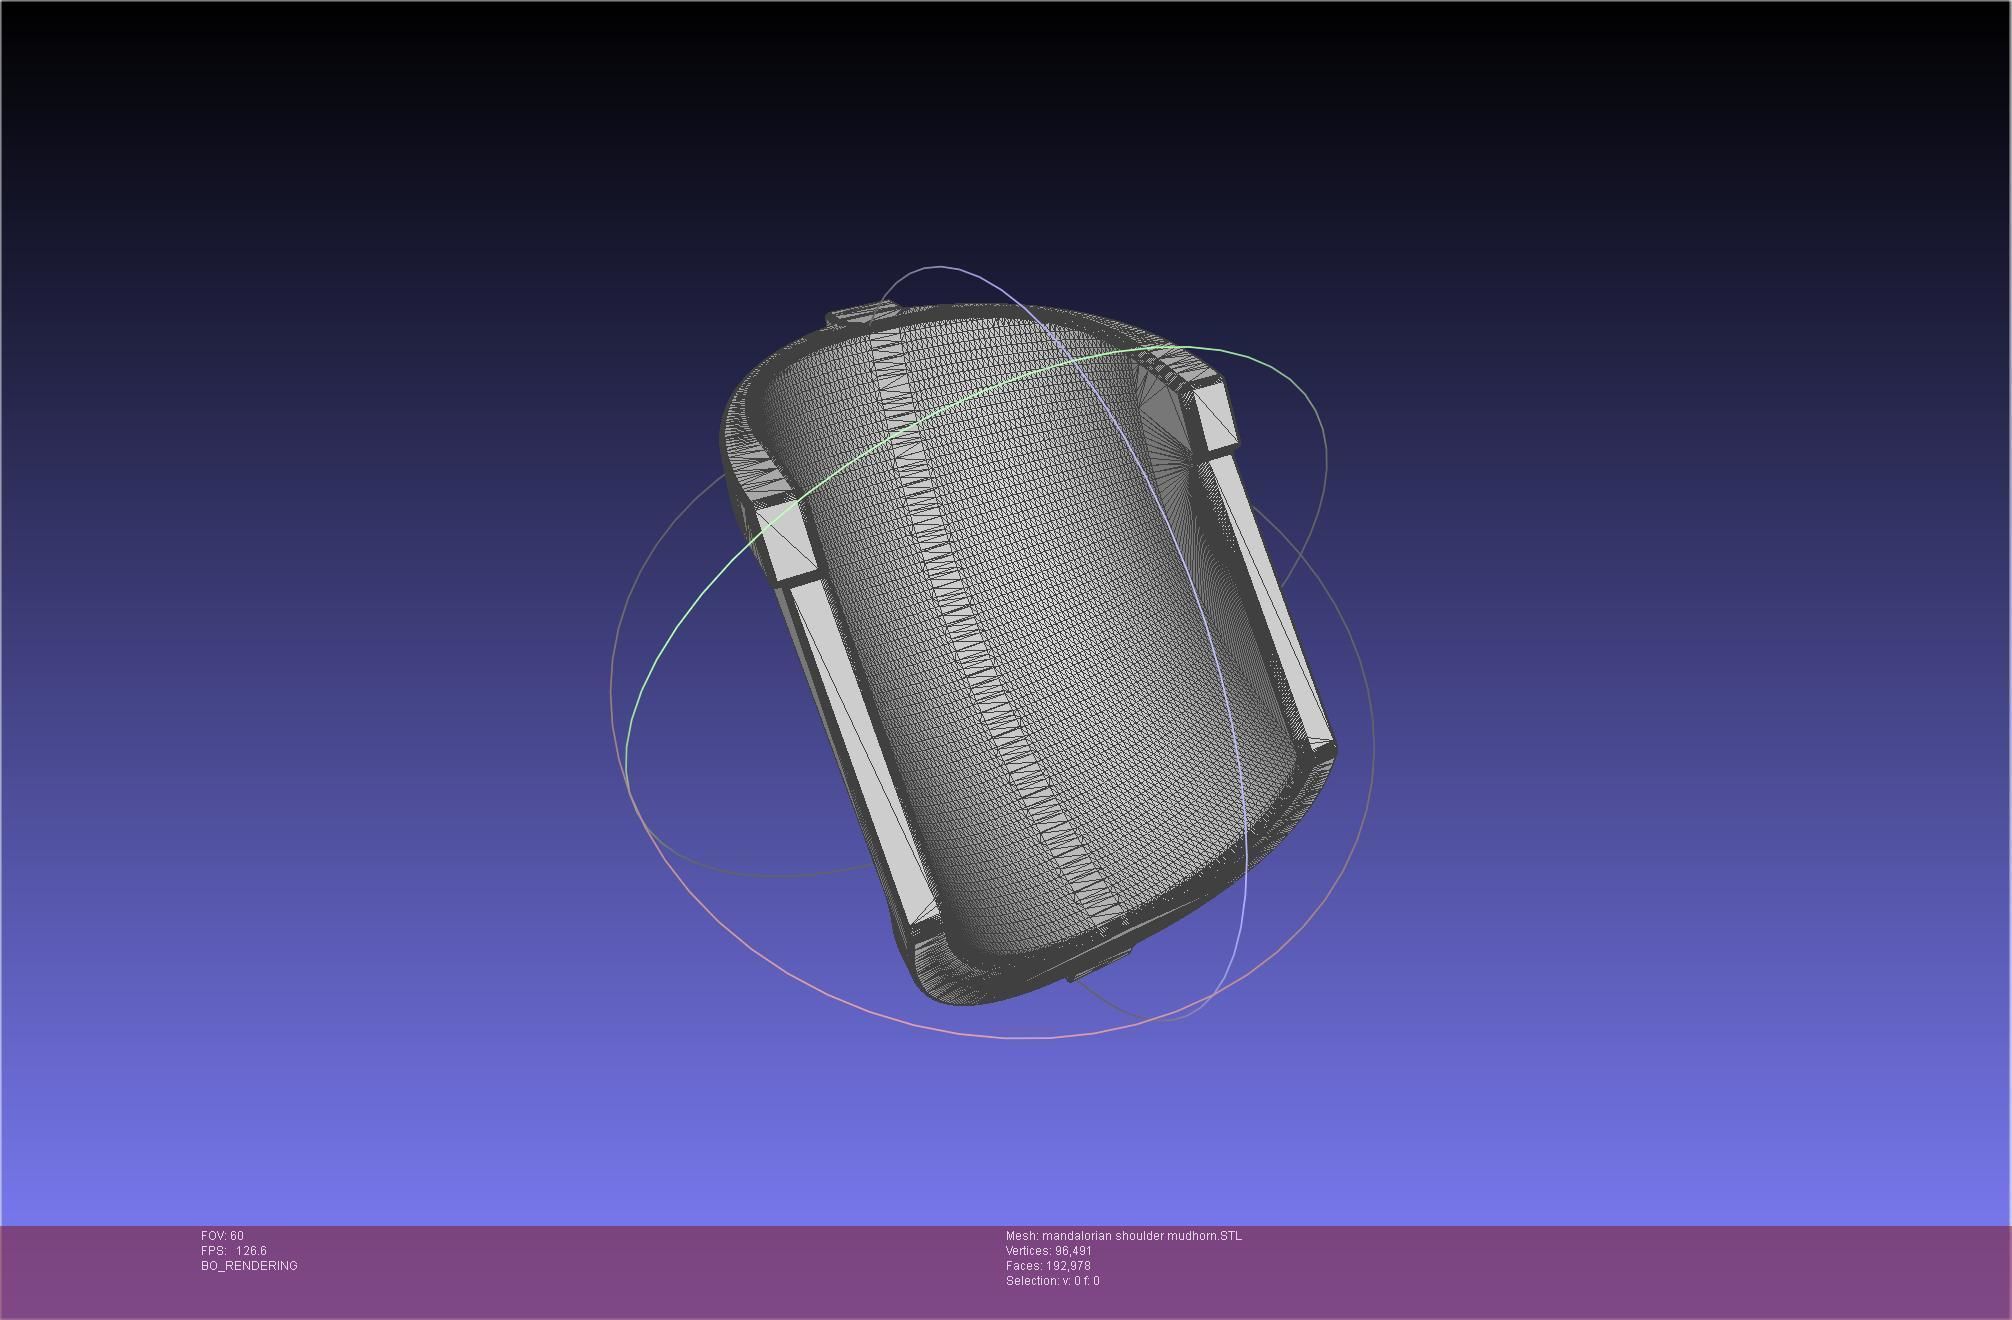Click the FPS counter text
This screenshot has width=2012, height=1320.
(234, 1251)
